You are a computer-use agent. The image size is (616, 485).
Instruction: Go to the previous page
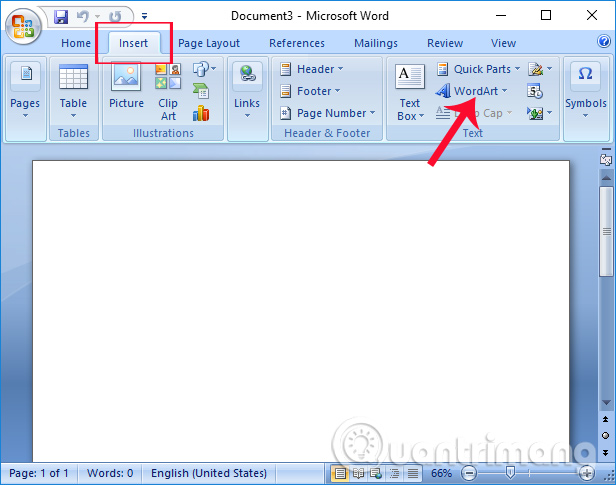click(x=606, y=420)
